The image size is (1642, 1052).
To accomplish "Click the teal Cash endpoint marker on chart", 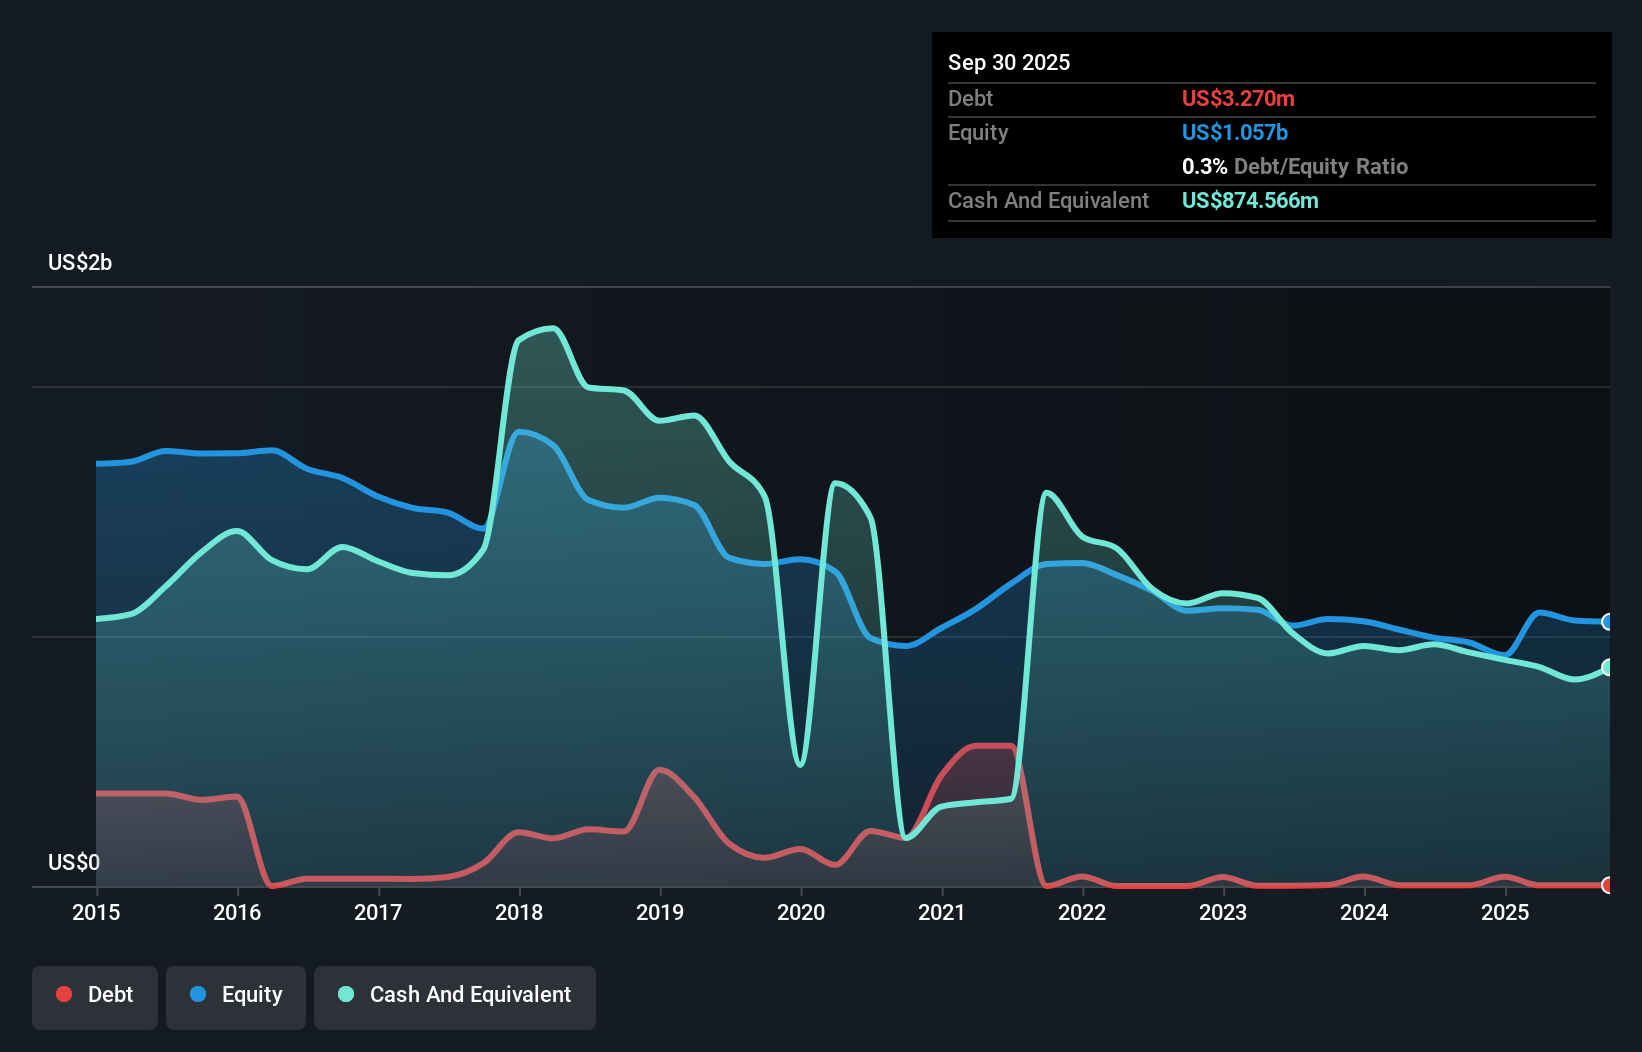I will pos(1608,666).
